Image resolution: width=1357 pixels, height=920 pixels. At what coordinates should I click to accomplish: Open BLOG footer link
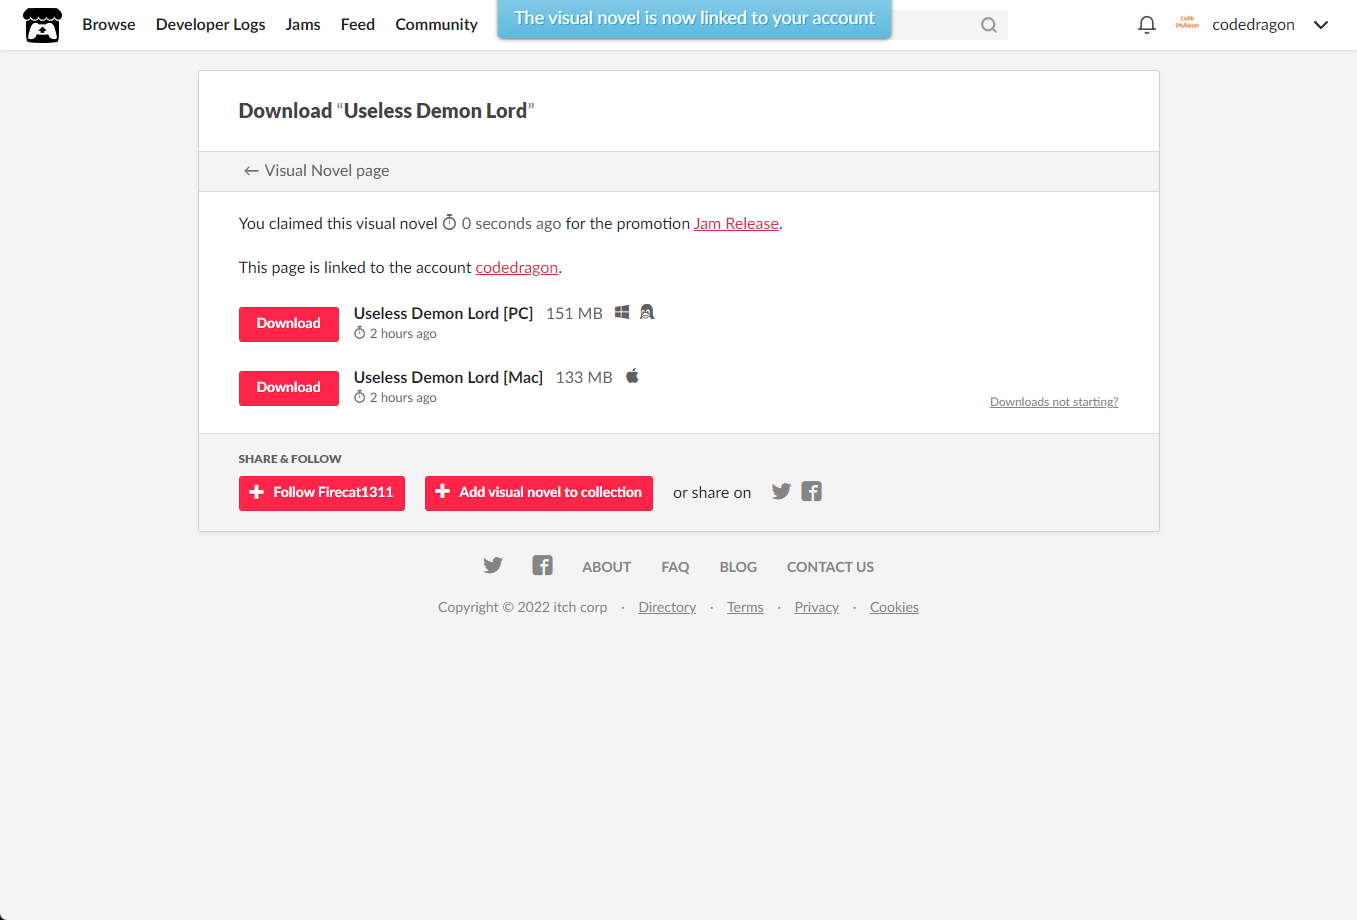(x=738, y=567)
